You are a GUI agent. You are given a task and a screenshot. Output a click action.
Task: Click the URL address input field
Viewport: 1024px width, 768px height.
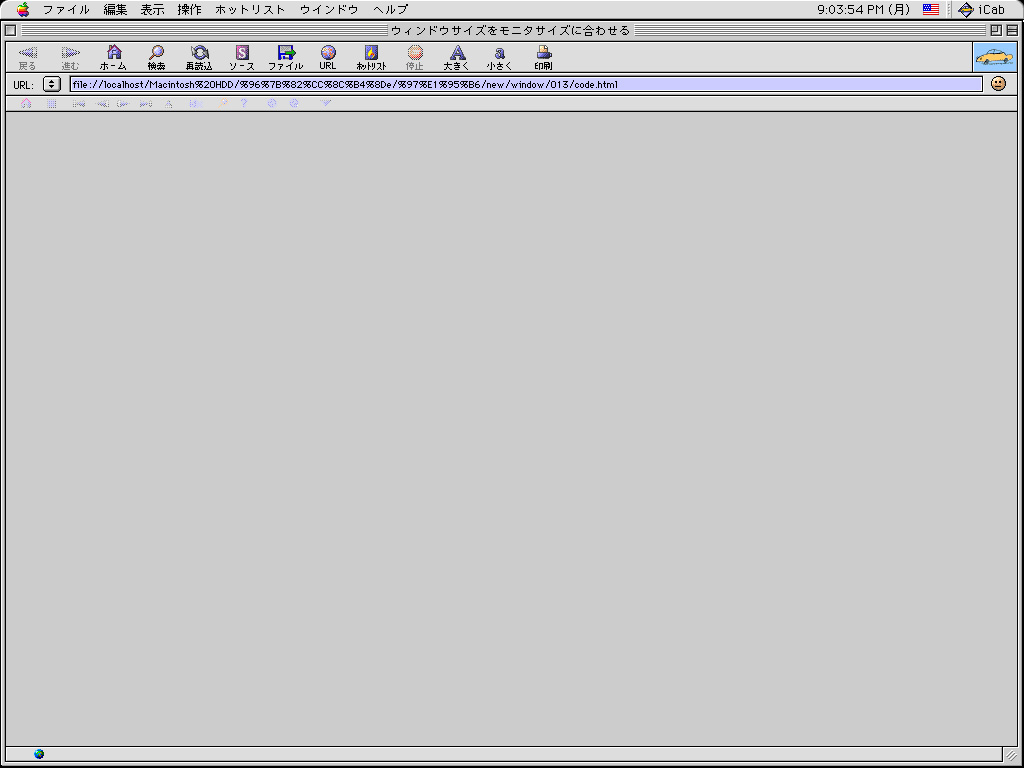(526, 84)
